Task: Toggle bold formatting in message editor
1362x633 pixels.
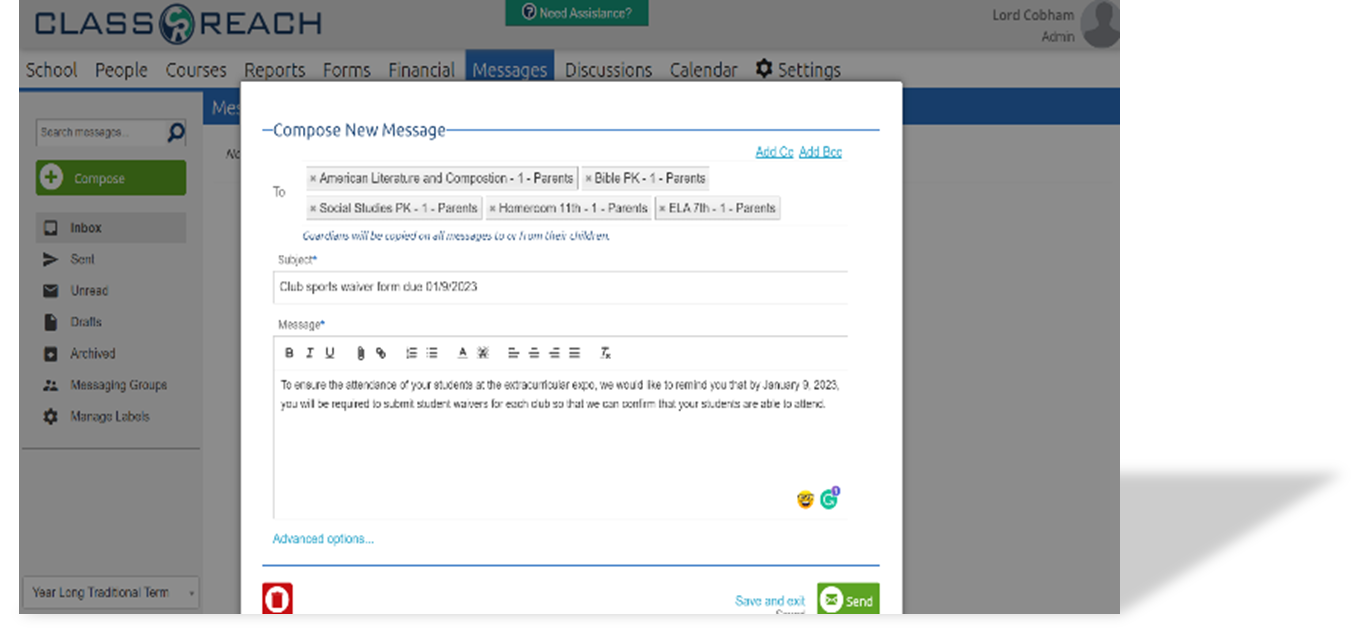Action: pyautogui.click(x=289, y=353)
